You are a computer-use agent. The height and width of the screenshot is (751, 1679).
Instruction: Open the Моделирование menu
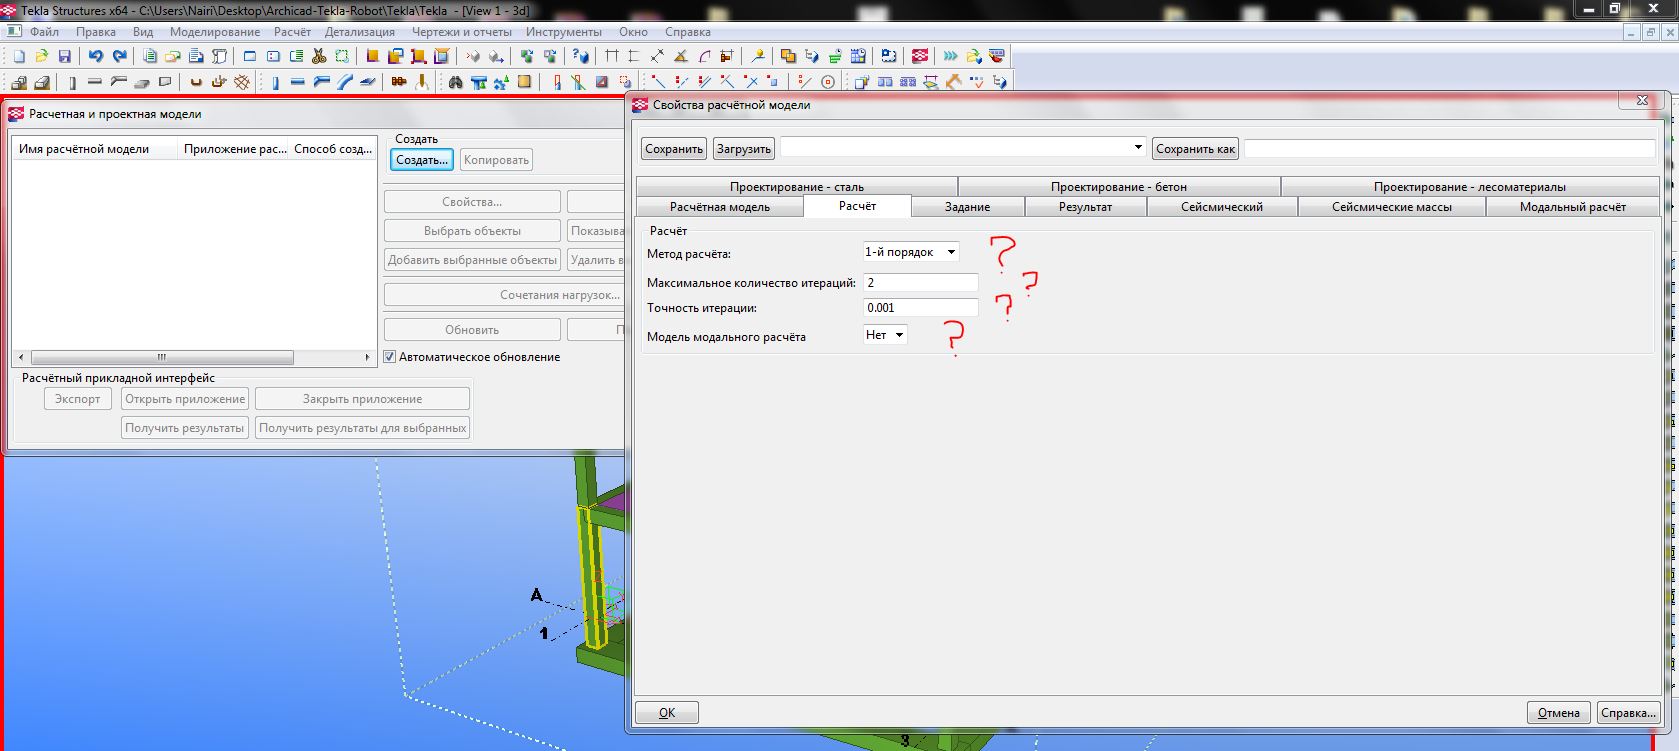(x=214, y=32)
